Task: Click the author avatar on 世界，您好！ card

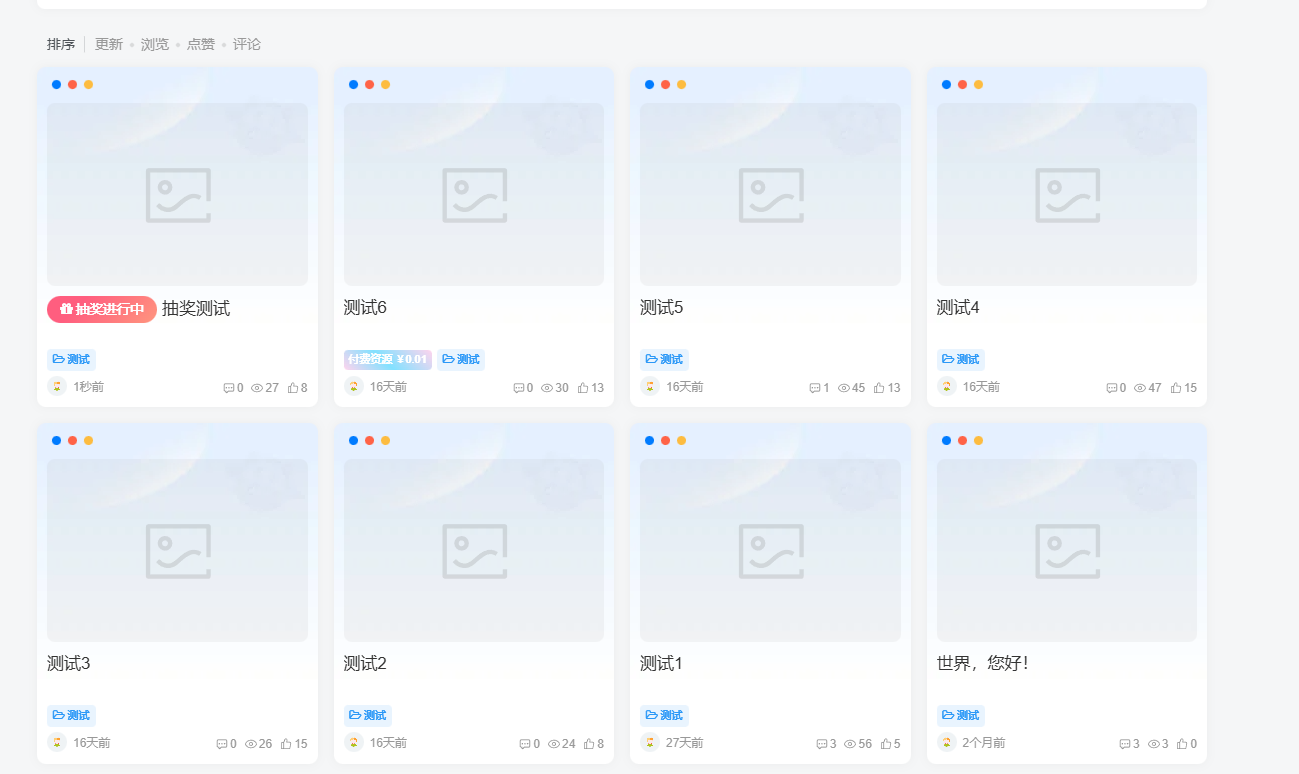Action: point(947,743)
